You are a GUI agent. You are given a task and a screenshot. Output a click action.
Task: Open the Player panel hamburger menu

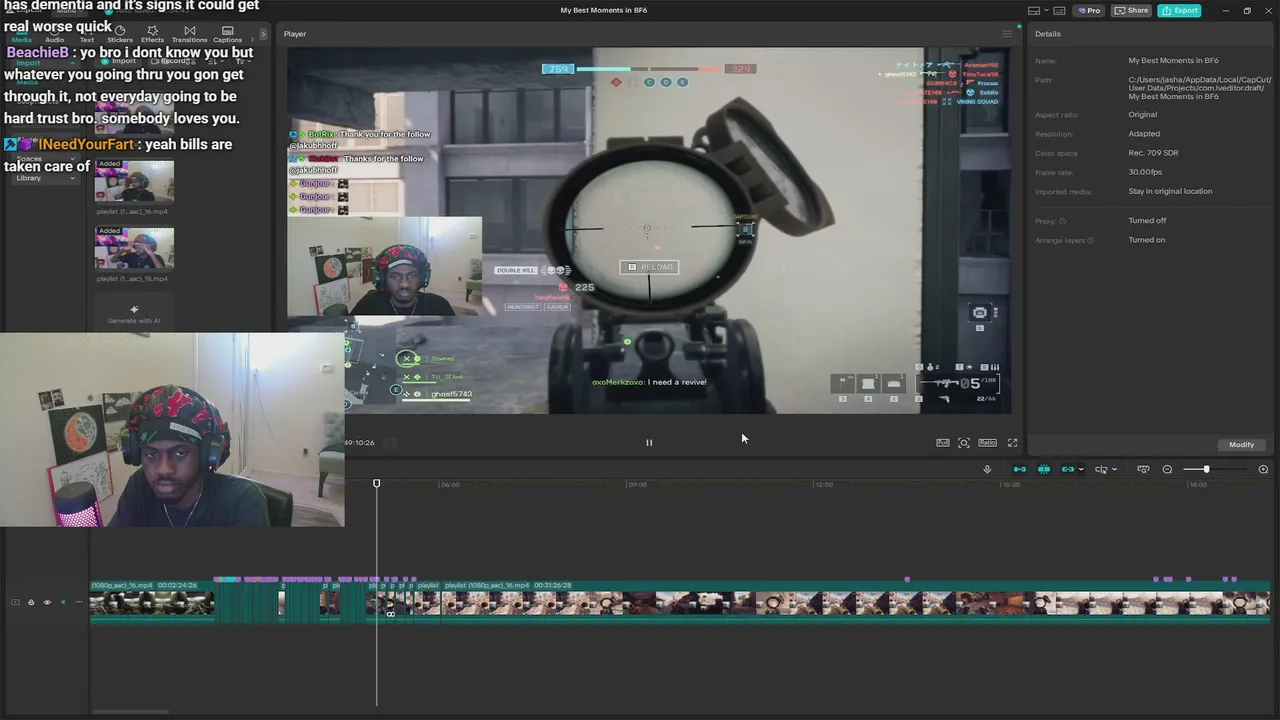1007,34
